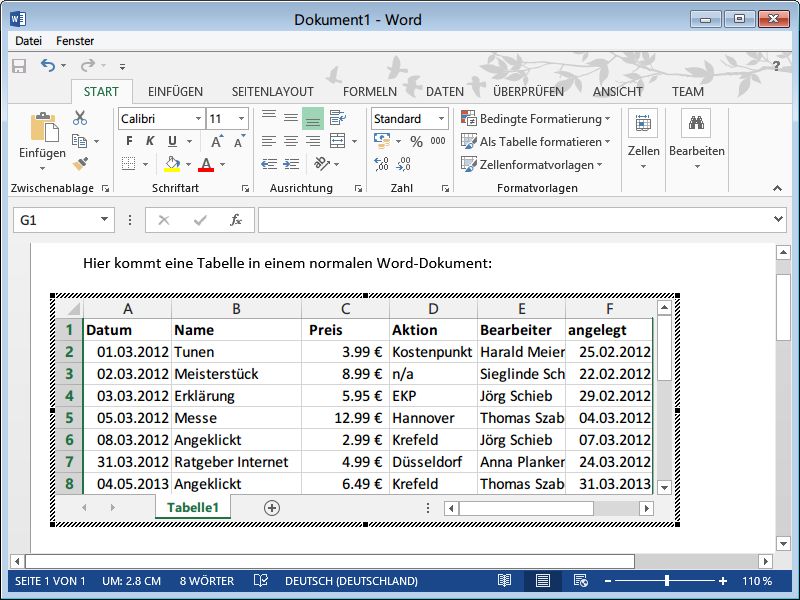
Task: Apply percent style format
Action: click(416, 141)
